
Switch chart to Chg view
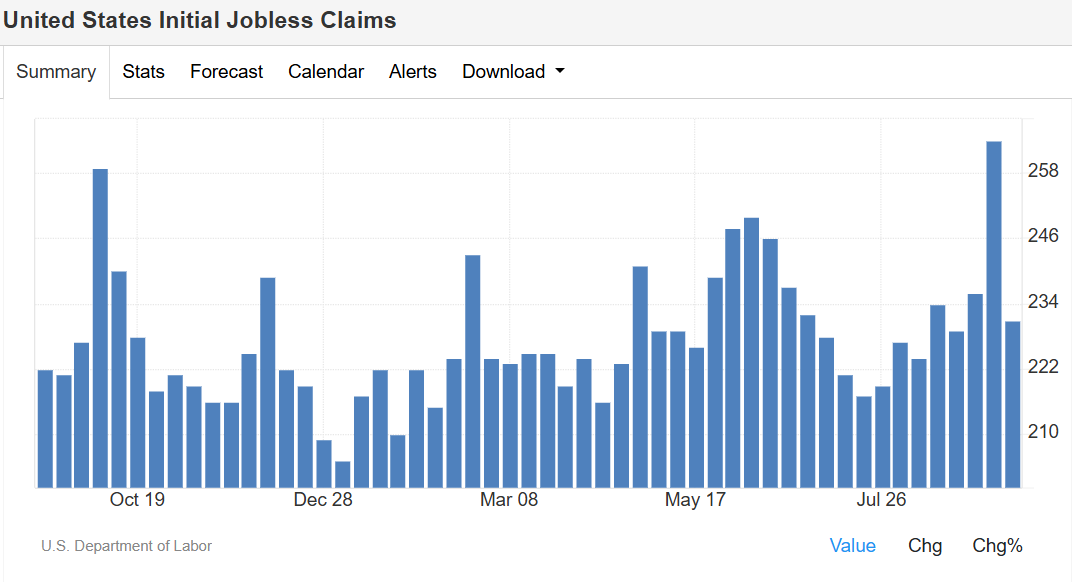(925, 546)
